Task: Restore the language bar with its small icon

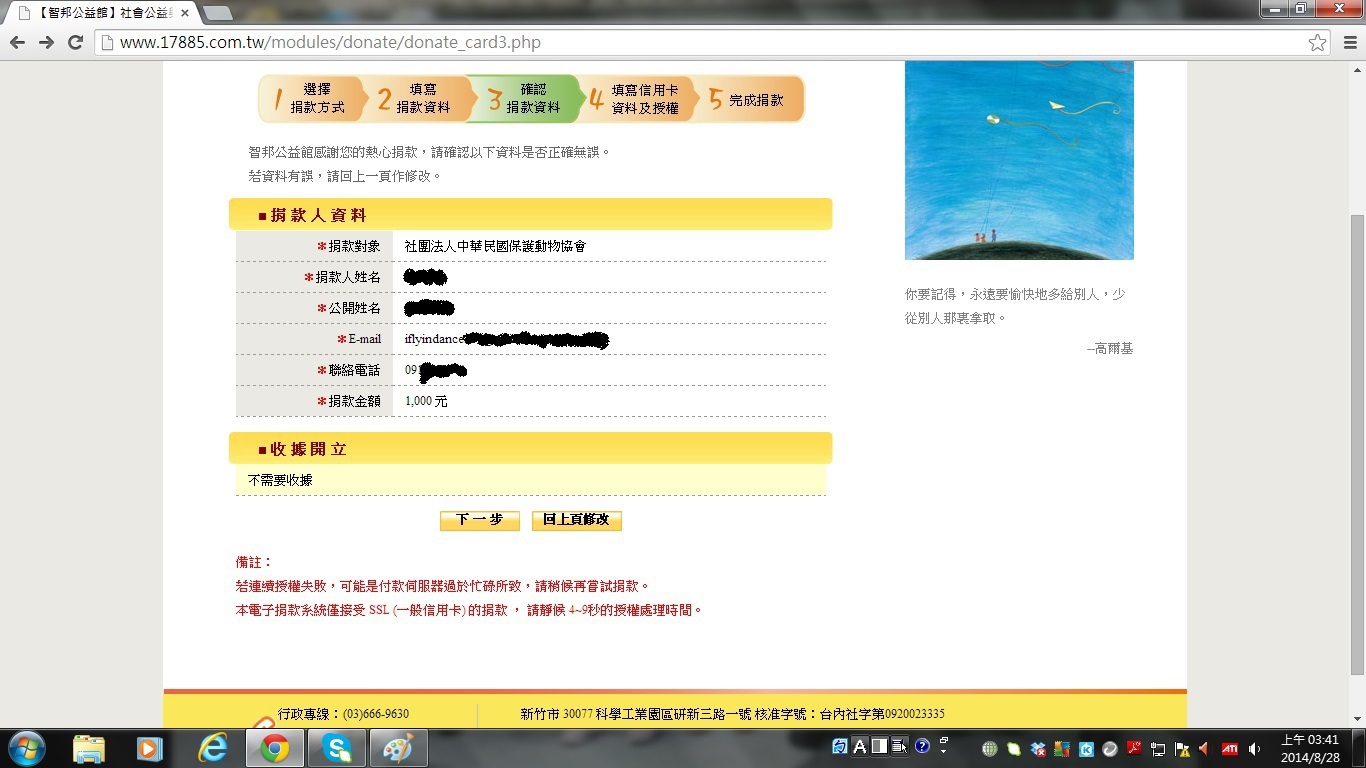Action: pyautogui.click(x=944, y=740)
